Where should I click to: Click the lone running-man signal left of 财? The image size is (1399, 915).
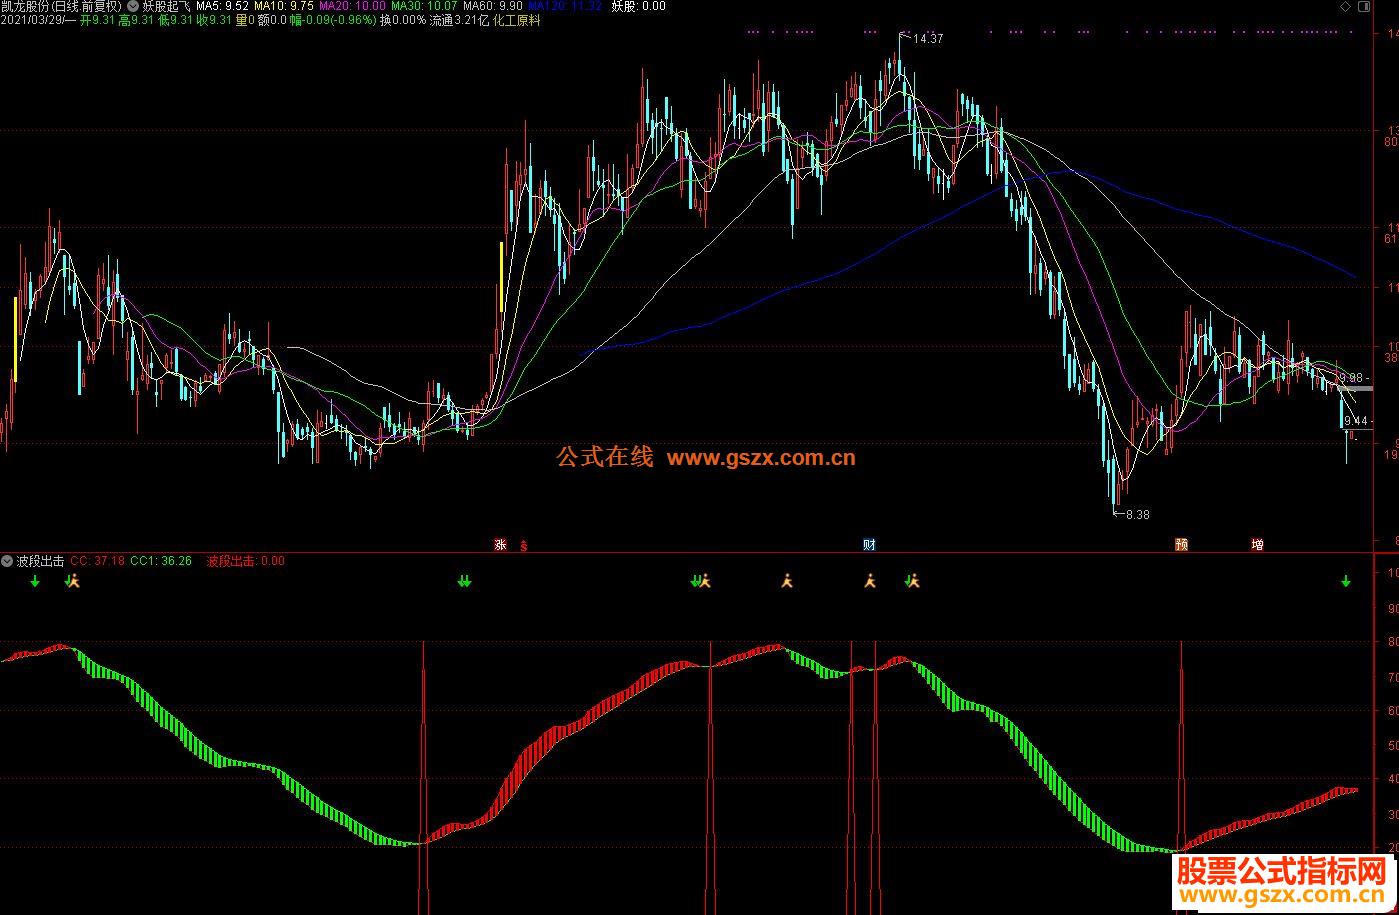(787, 580)
